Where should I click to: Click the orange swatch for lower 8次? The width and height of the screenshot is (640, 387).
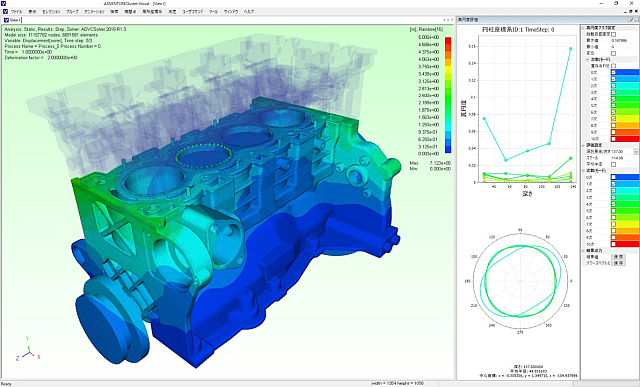click(628, 231)
